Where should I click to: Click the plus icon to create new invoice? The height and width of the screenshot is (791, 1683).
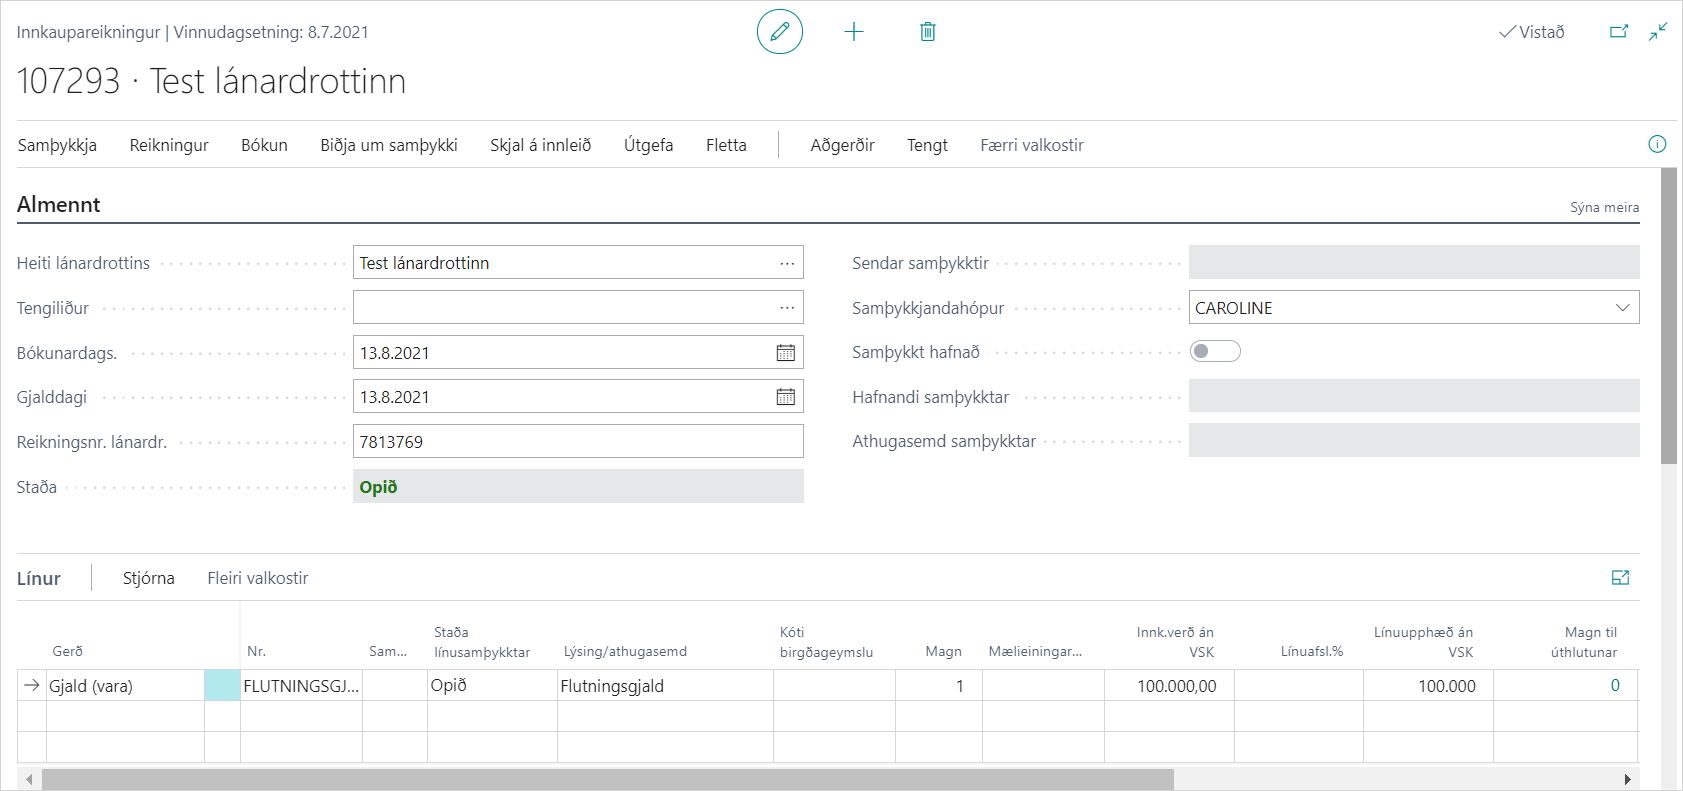[854, 32]
